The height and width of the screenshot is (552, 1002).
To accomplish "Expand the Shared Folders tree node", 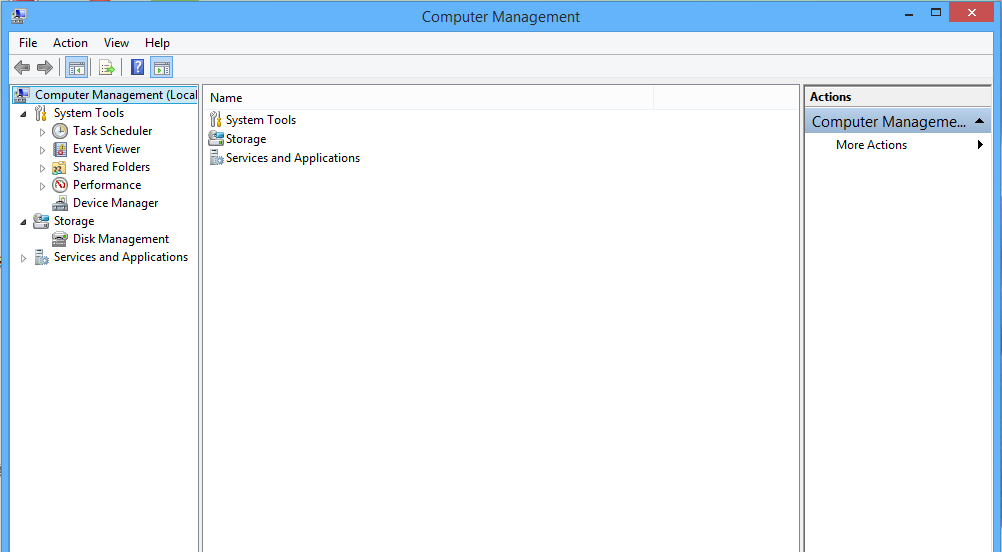I will [42, 167].
